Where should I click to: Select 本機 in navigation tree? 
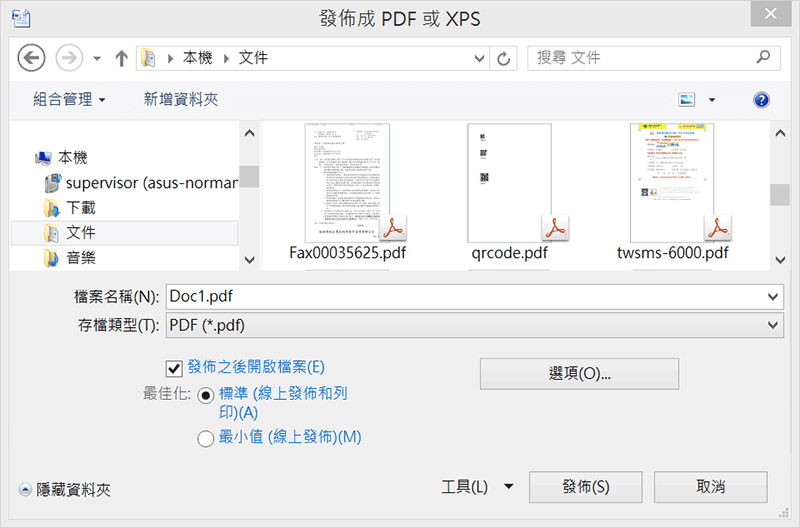[73, 158]
